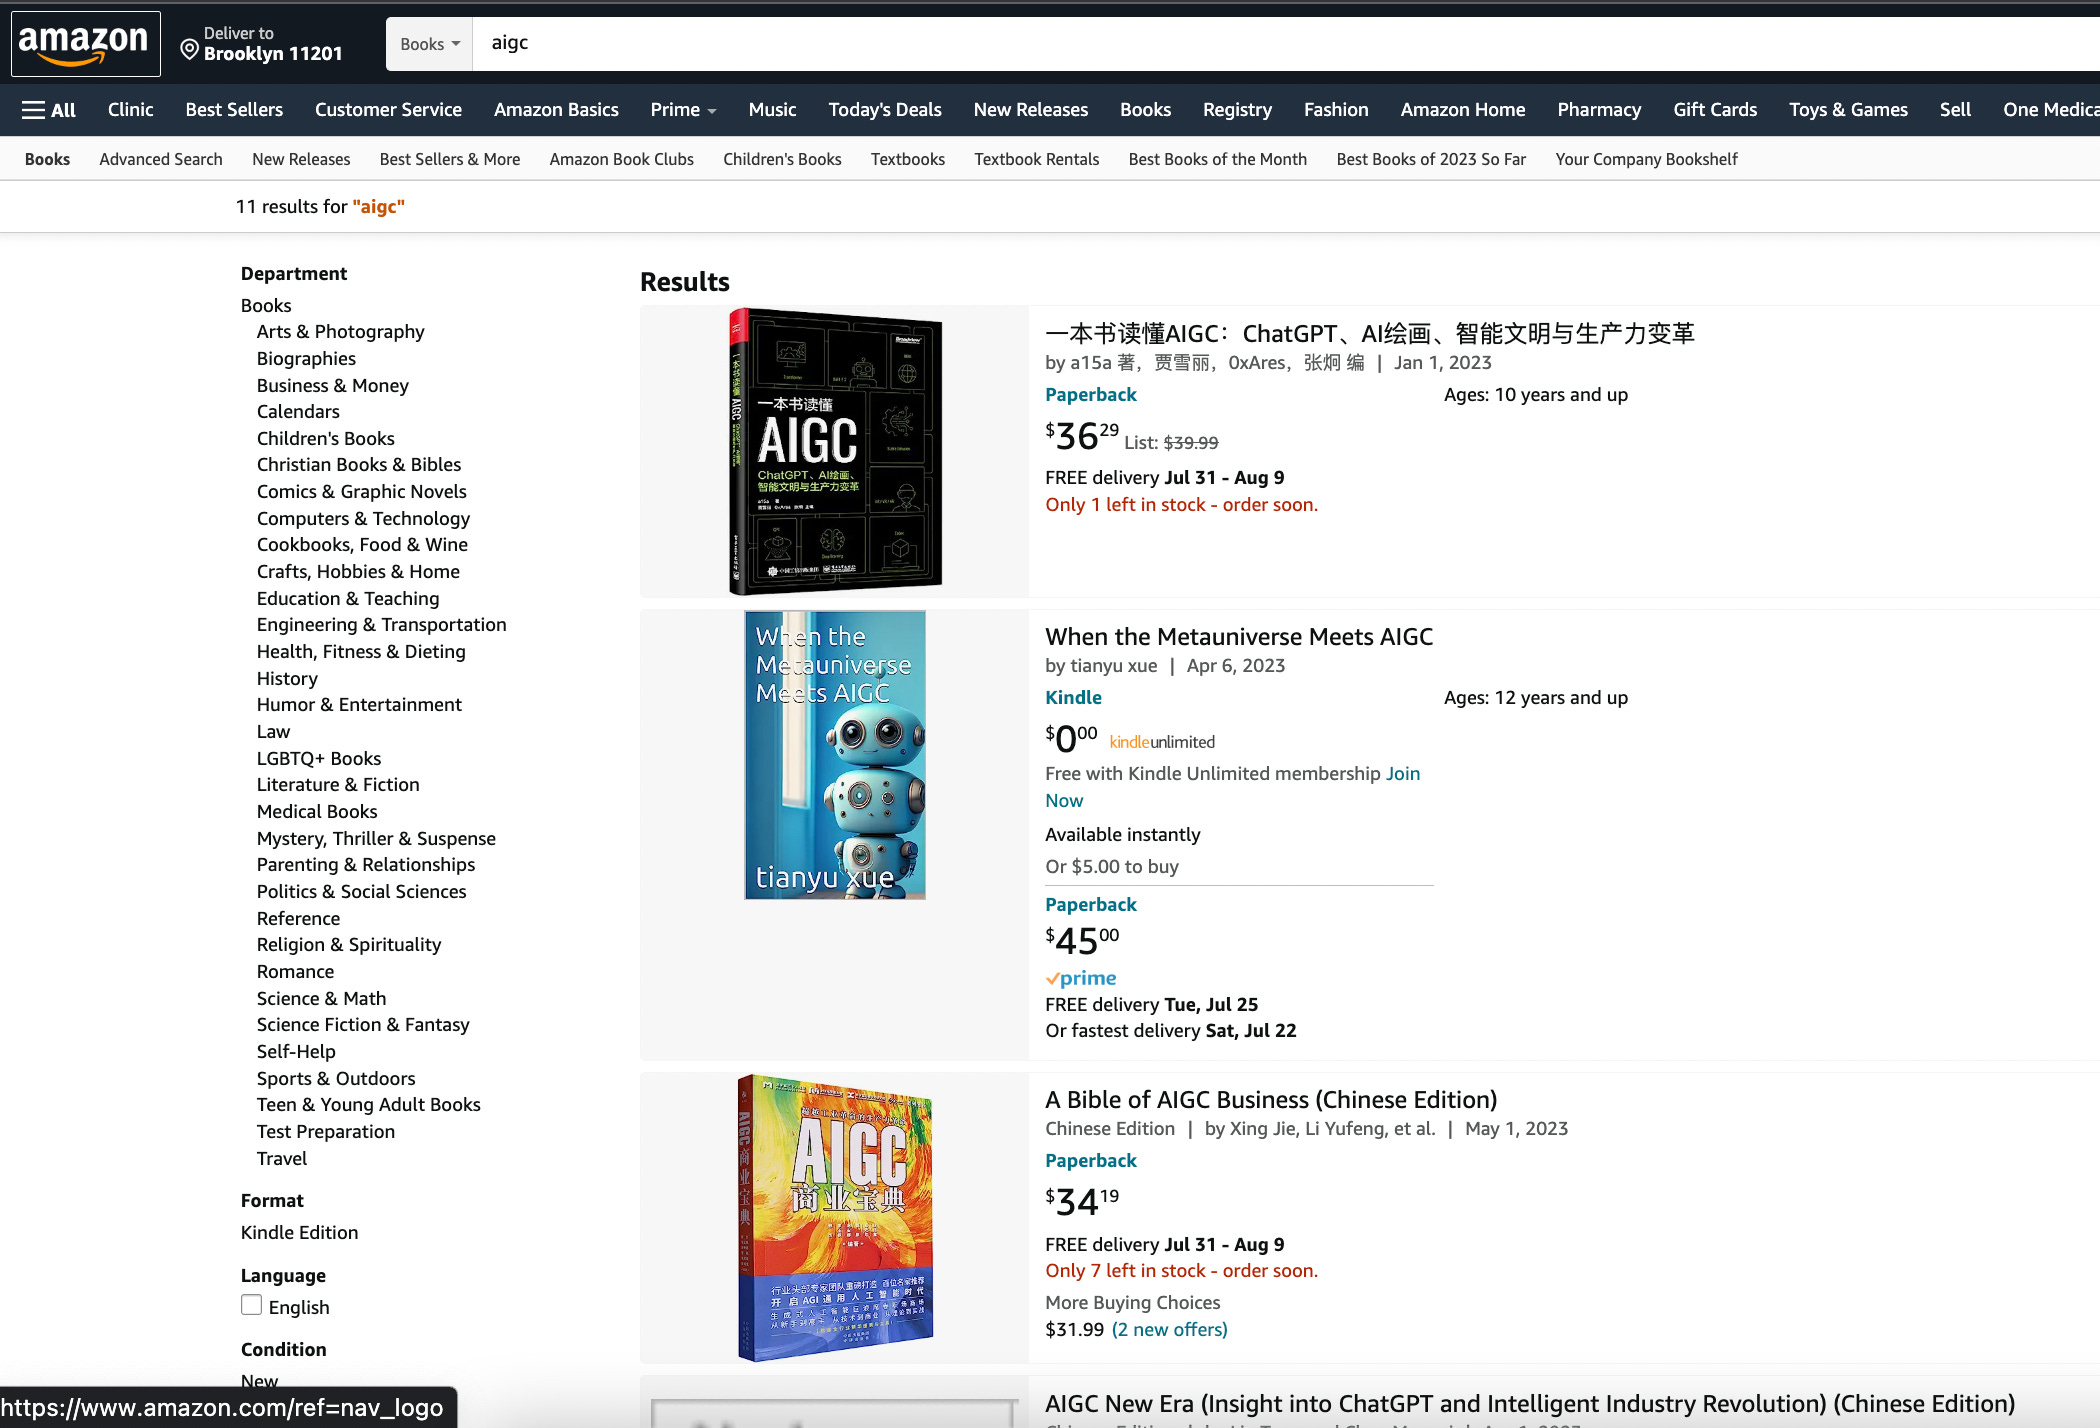Filter by Religion & Spirituality
Screen dimensions: 2100x1428
[349, 944]
